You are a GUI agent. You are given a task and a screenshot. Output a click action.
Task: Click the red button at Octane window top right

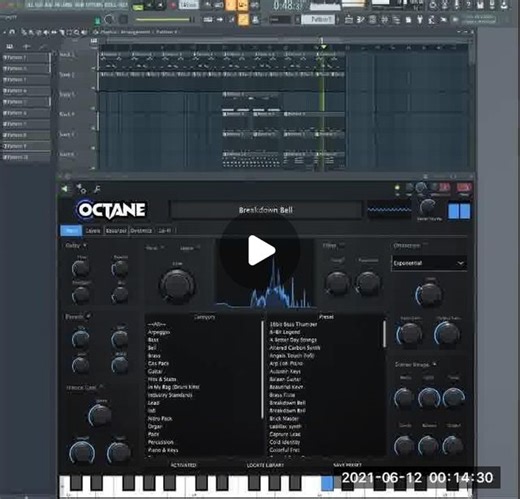pos(464,188)
